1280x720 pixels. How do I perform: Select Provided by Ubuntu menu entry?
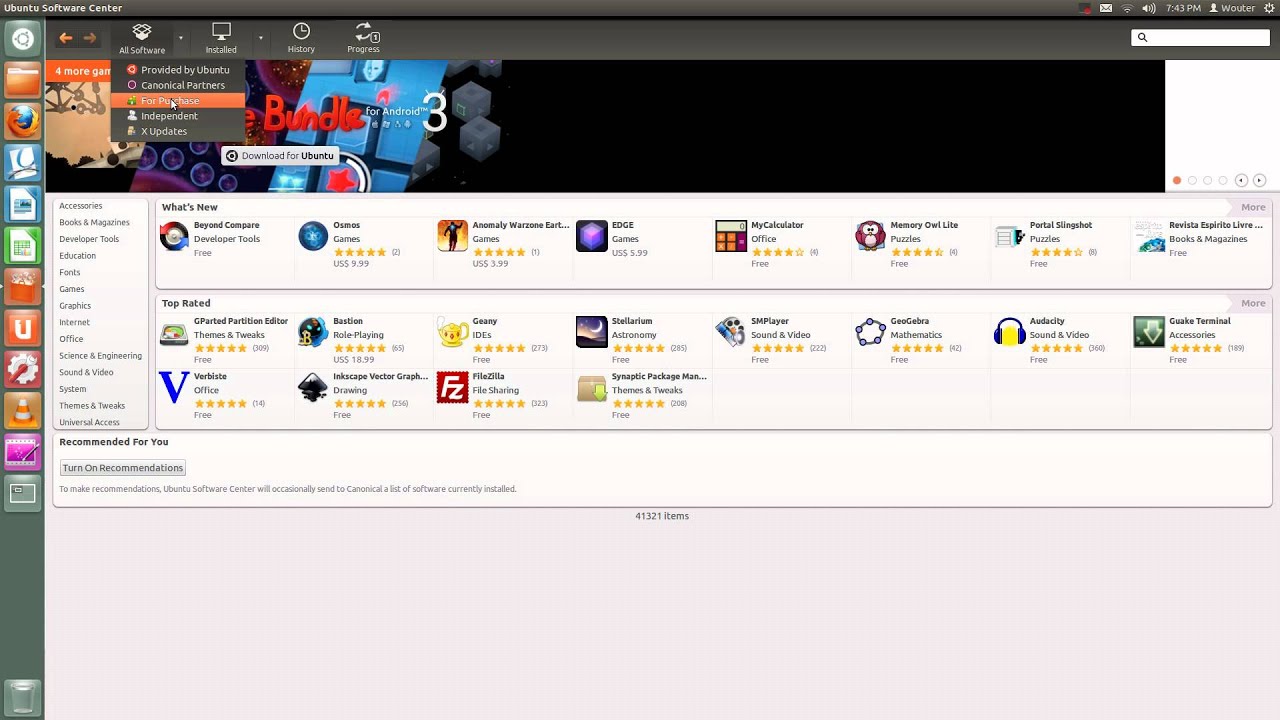pos(178,70)
